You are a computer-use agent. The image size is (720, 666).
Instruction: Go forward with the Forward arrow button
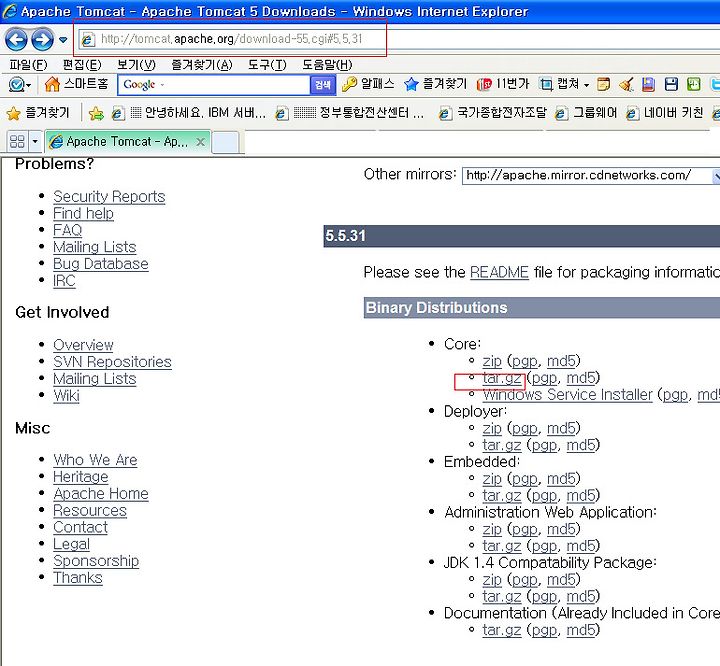42,40
